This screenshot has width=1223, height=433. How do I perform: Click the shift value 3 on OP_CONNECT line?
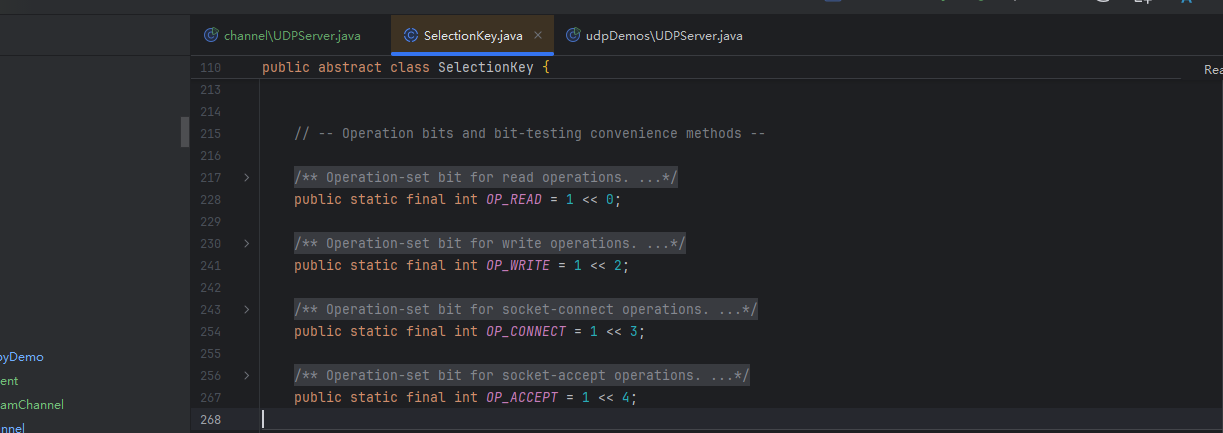point(634,332)
